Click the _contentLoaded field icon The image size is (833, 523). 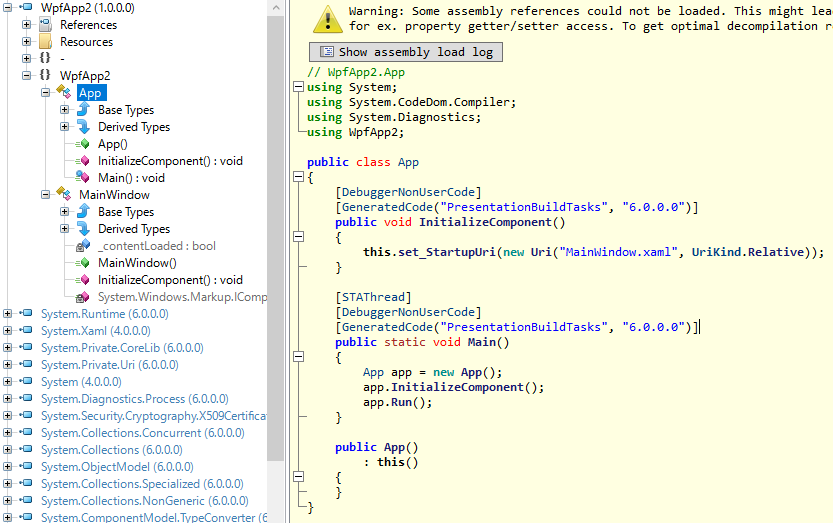click(x=82, y=246)
